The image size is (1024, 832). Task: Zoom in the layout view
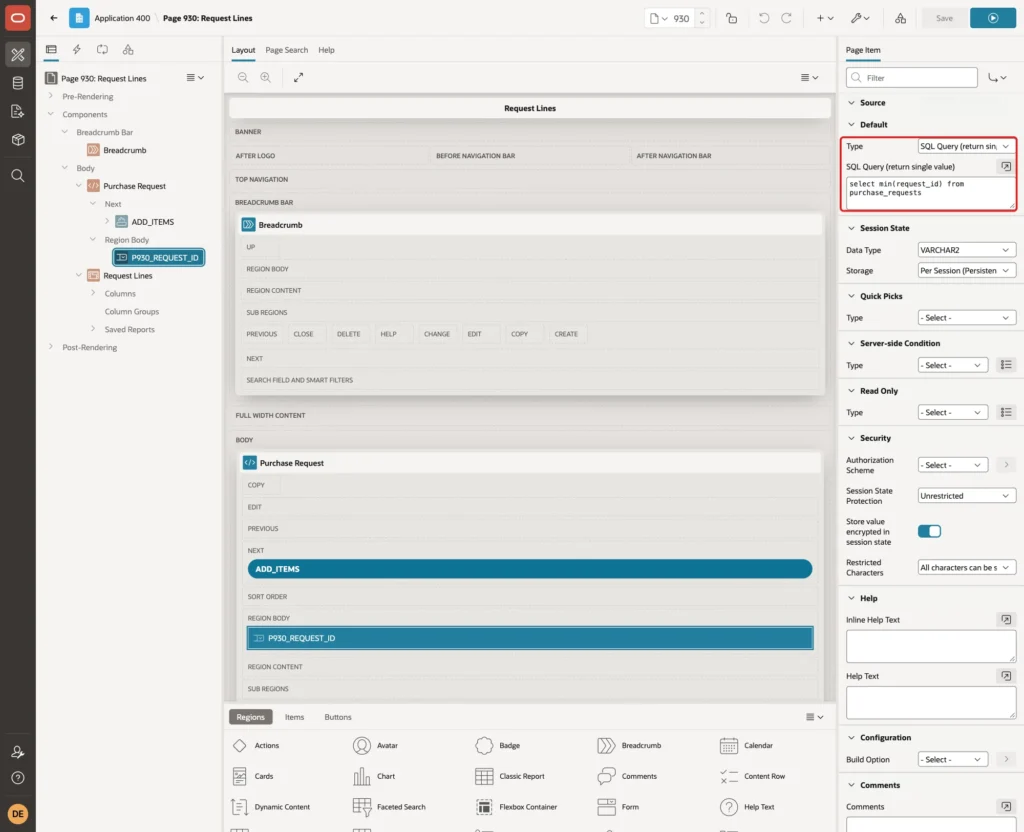tap(266, 77)
